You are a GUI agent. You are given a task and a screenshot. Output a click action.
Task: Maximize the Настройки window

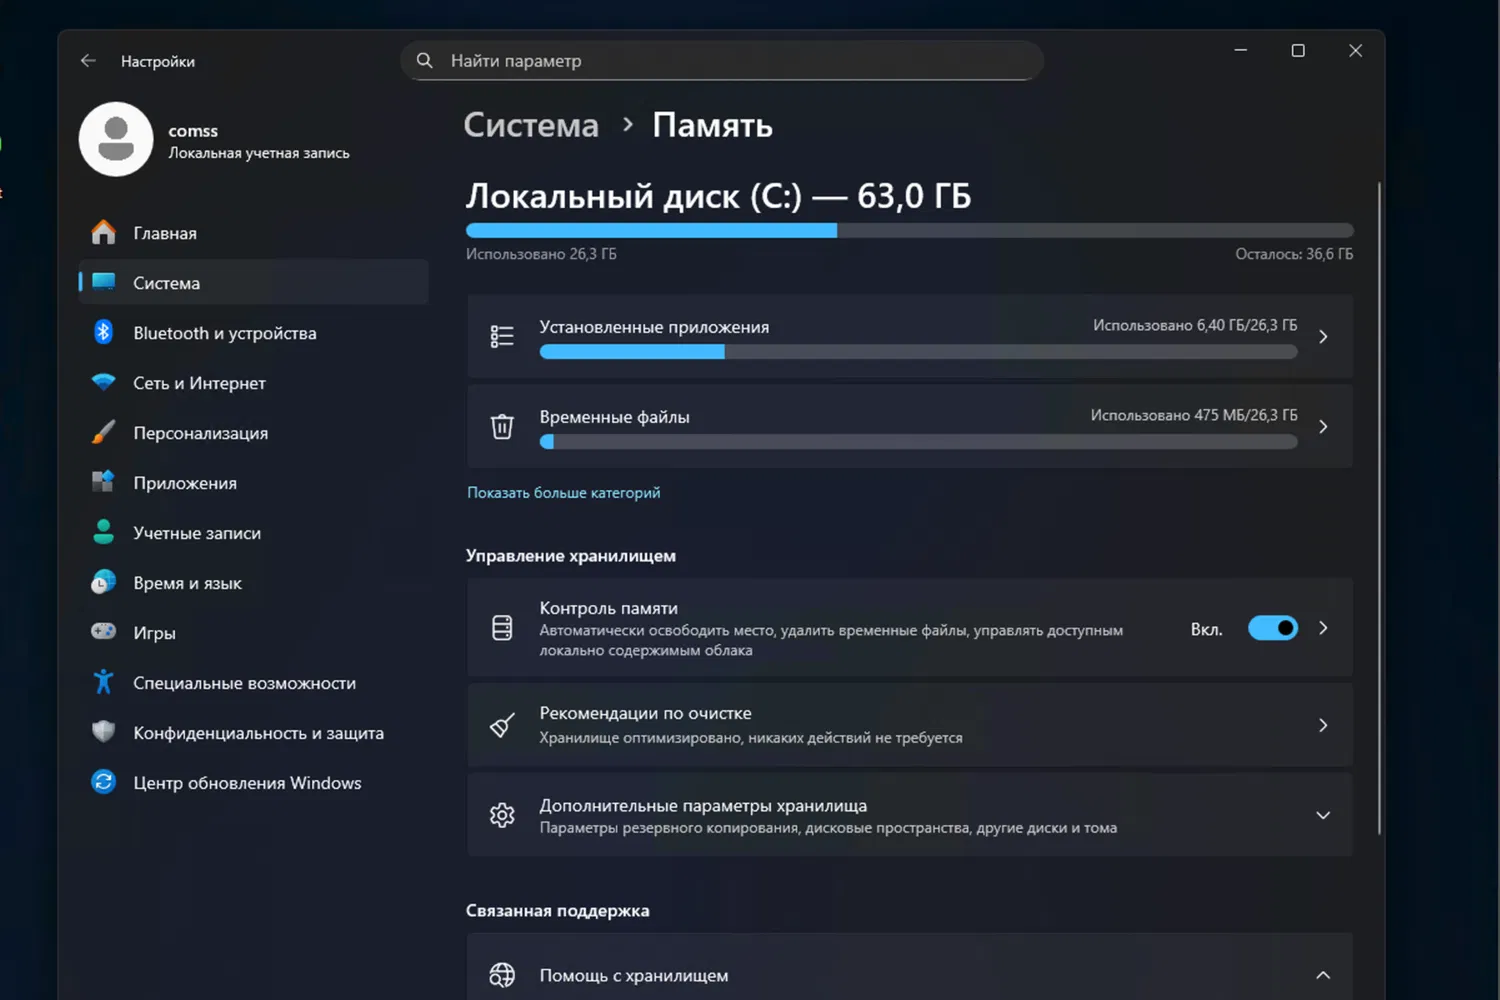[x=1298, y=51]
